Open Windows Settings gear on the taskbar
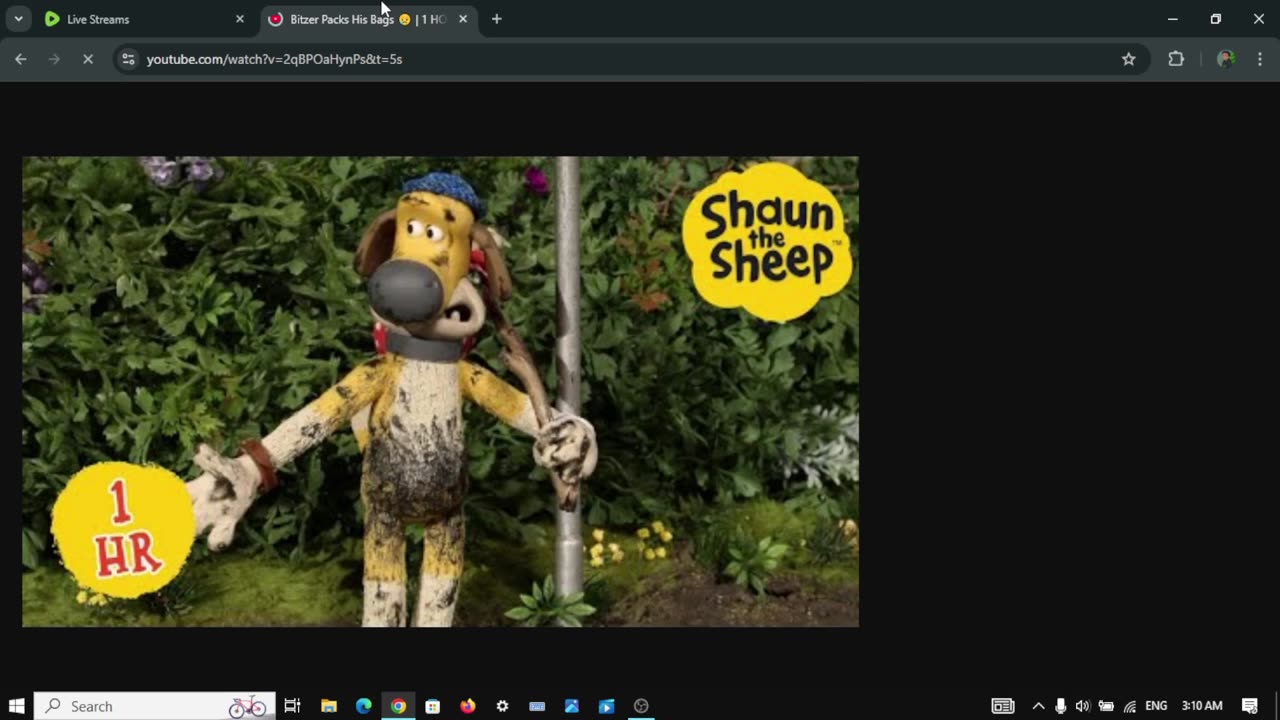This screenshot has width=1280, height=720. (502, 706)
